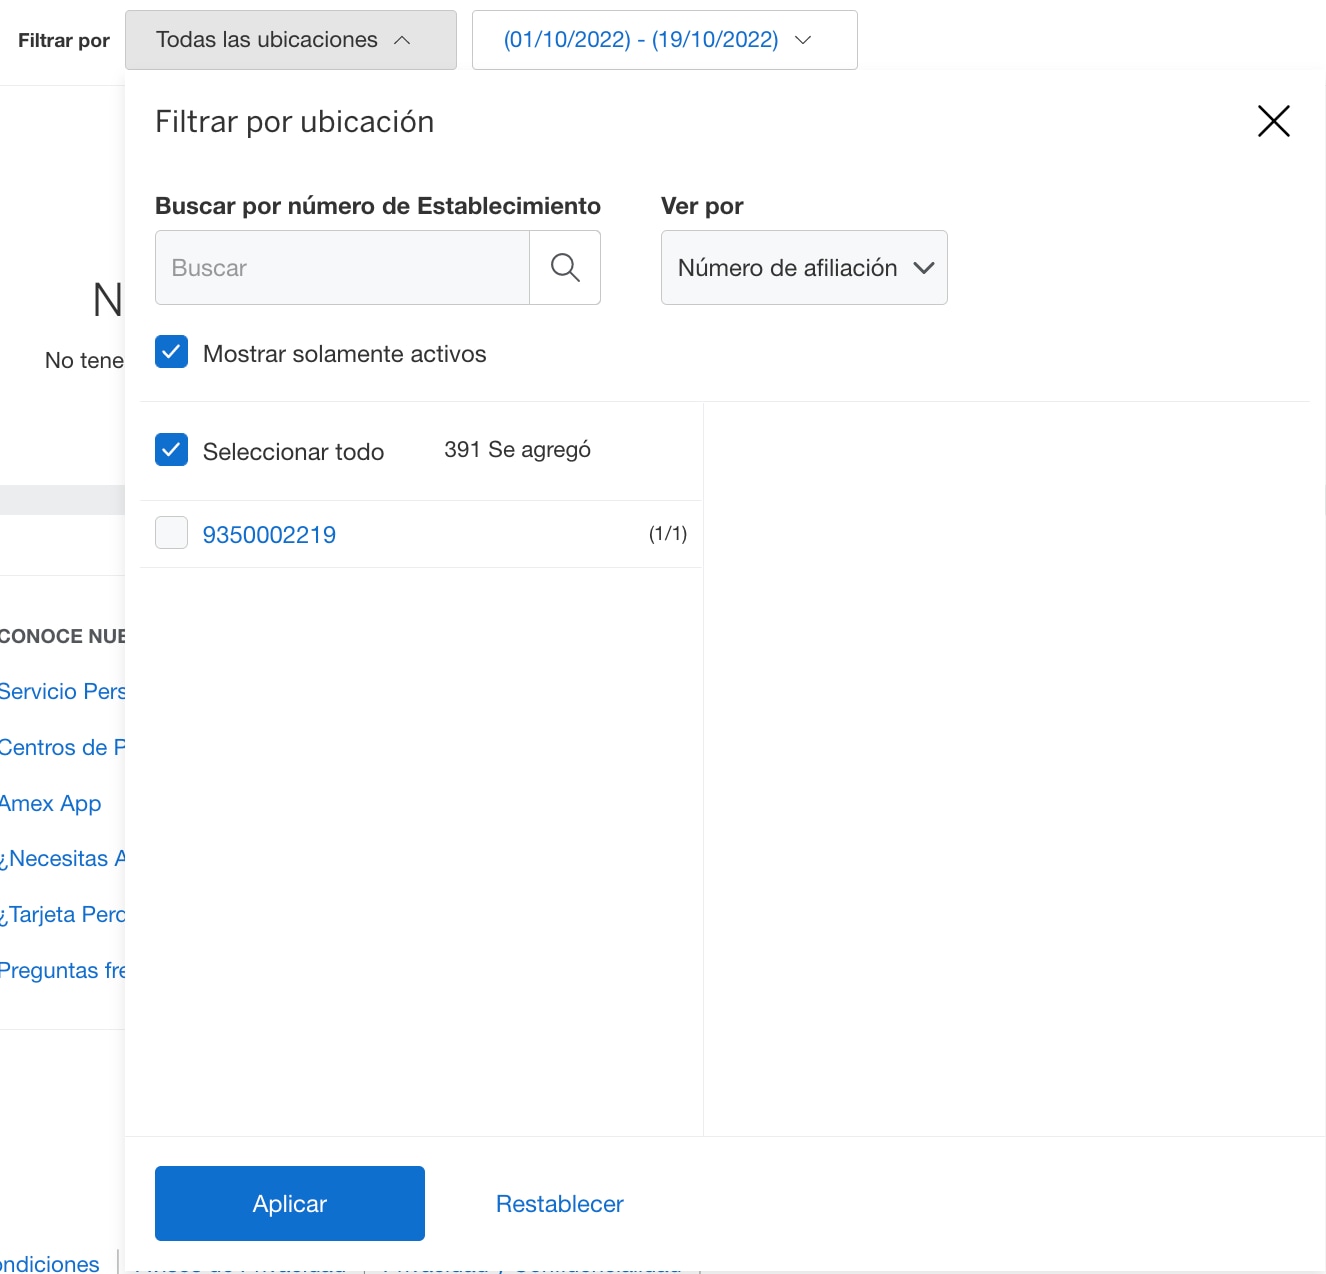Close the Filtrar por ubicación dialog
The height and width of the screenshot is (1274, 1326).
pyautogui.click(x=1273, y=121)
